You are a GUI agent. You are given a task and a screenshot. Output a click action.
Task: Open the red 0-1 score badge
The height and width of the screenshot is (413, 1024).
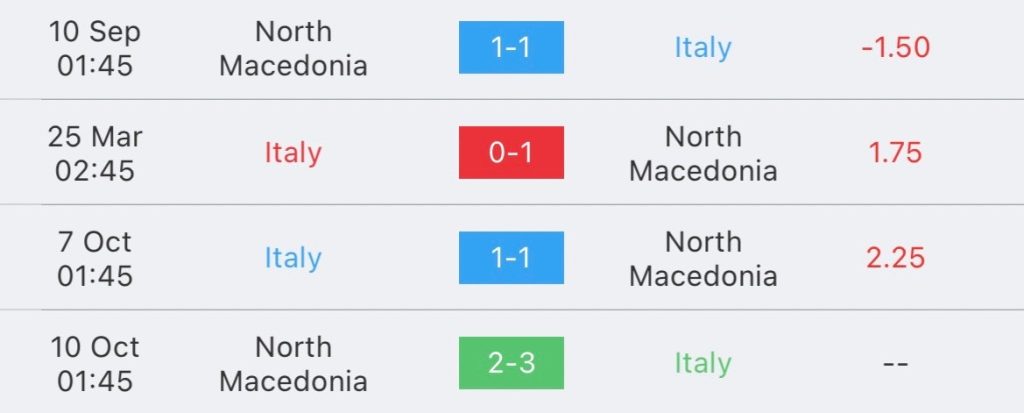click(511, 152)
